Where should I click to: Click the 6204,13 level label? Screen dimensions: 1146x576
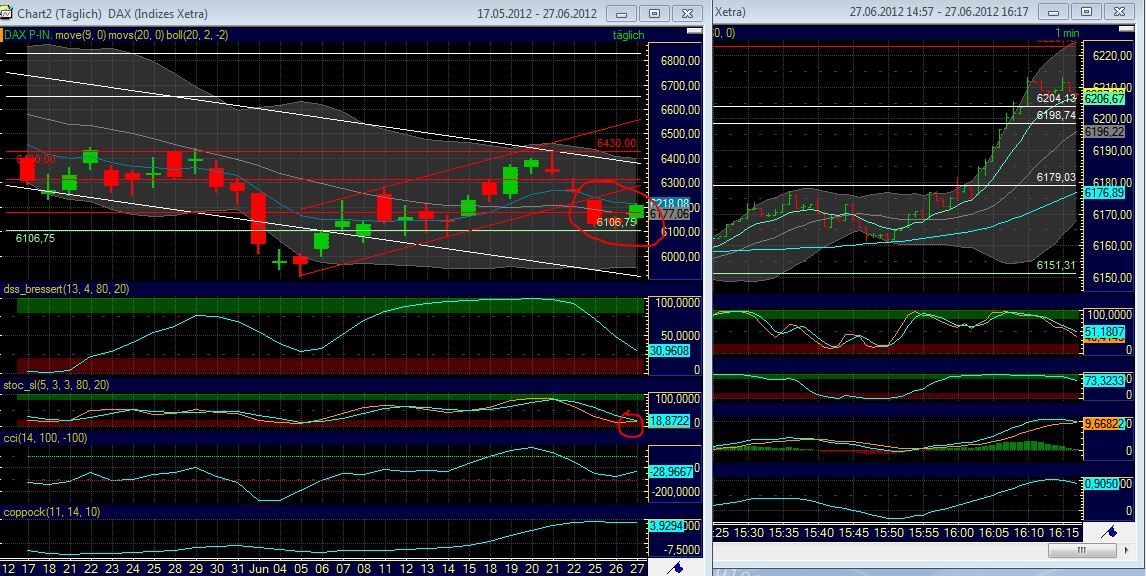[1057, 98]
